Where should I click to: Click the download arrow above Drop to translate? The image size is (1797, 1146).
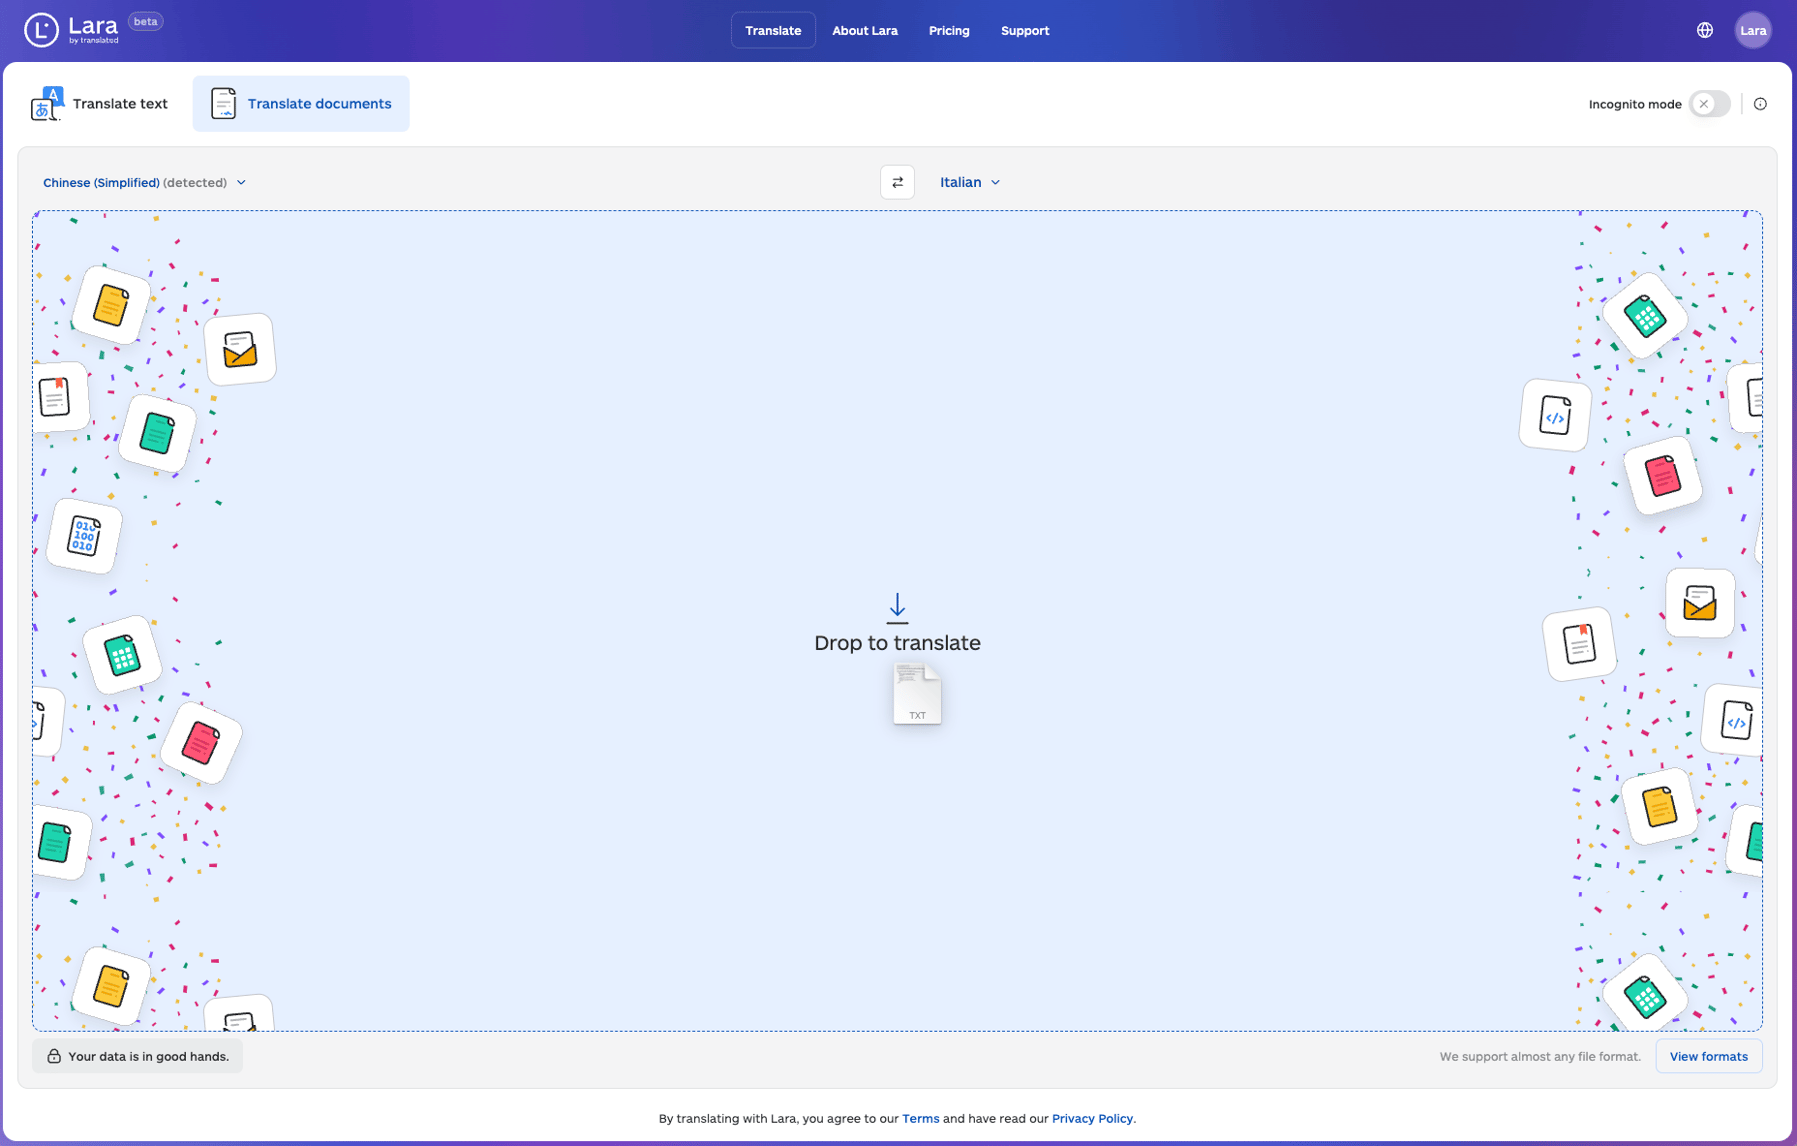point(897,609)
